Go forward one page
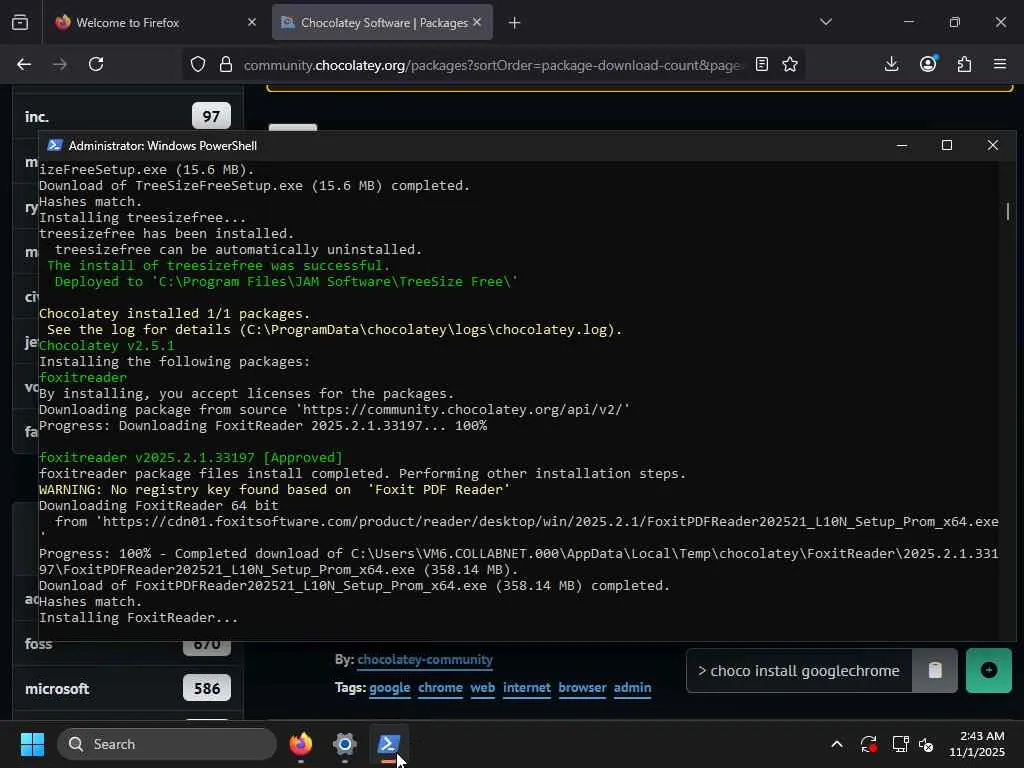This screenshot has width=1024, height=768. click(59, 64)
